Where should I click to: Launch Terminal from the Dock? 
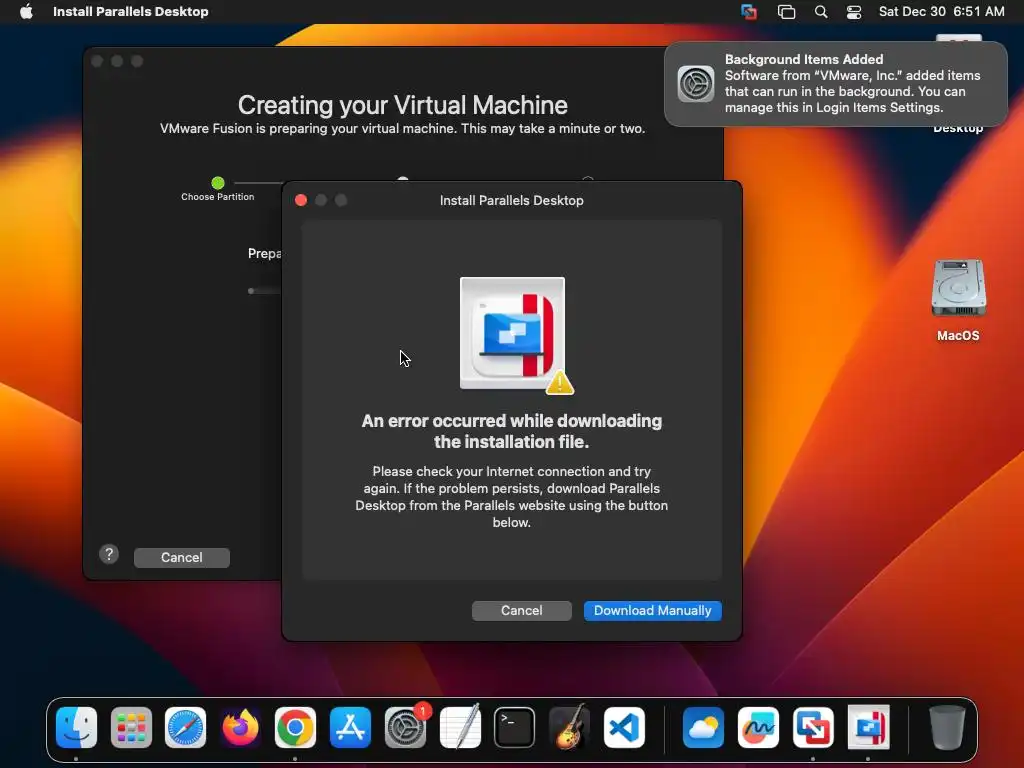[x=515, y=727]
